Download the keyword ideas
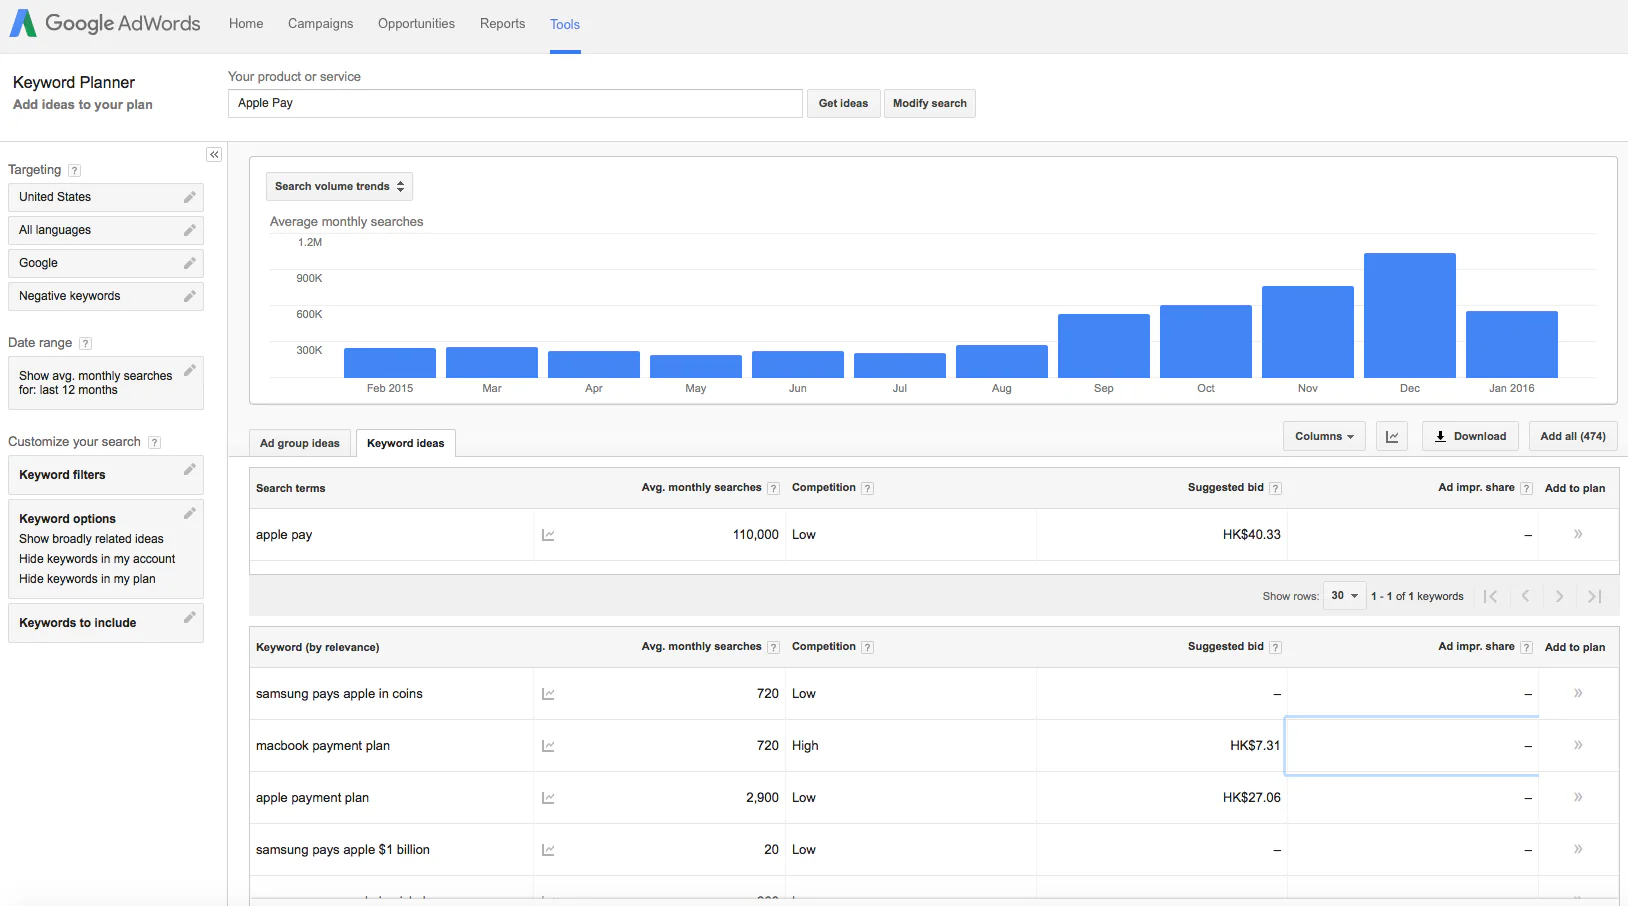 [1470, 436]
